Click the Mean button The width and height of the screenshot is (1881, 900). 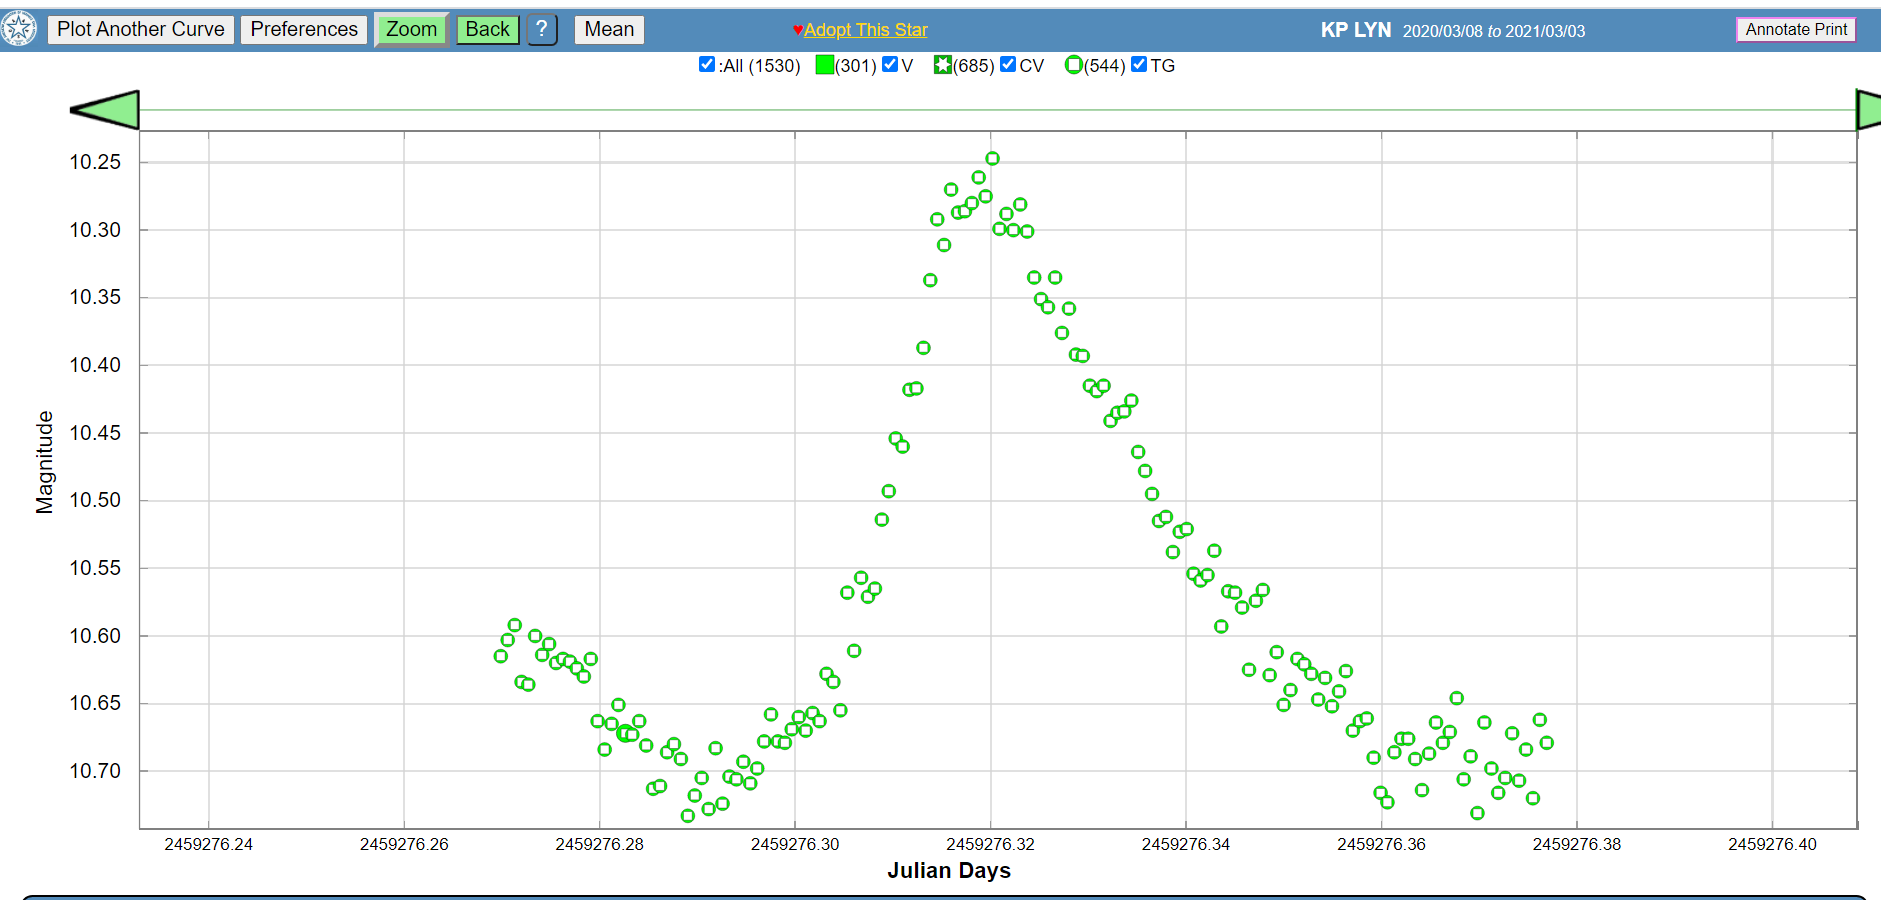pyautogui.click(x=609, y=29)
